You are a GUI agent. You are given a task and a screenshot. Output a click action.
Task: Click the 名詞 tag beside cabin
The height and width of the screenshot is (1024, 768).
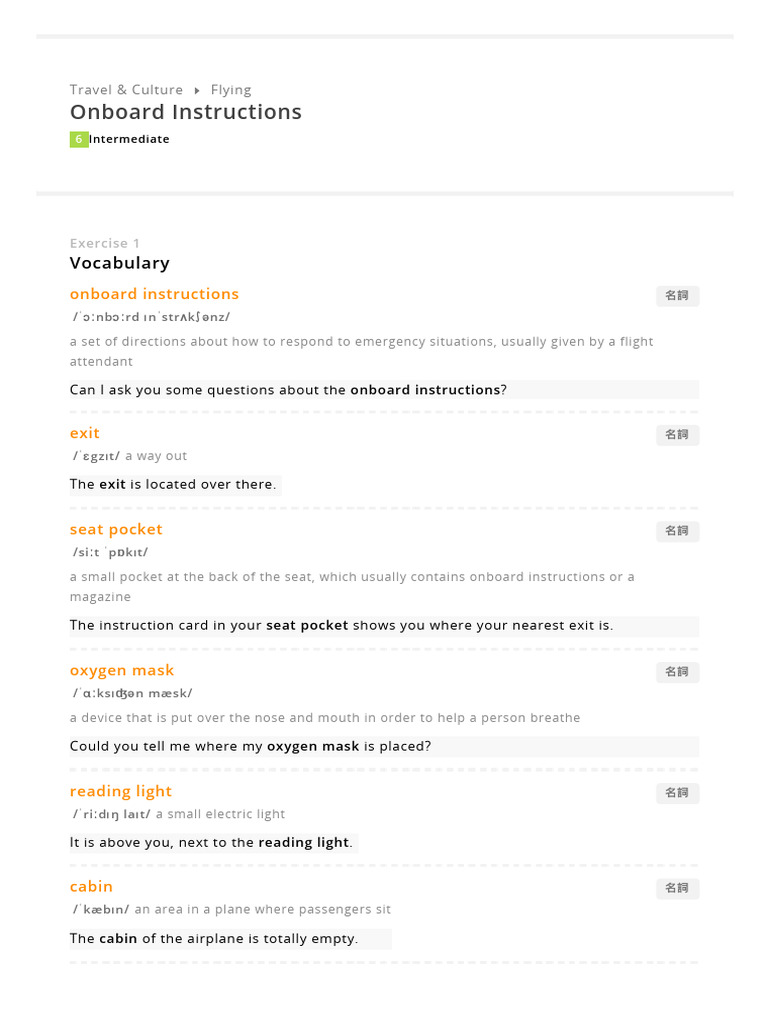tap(677, 888)
